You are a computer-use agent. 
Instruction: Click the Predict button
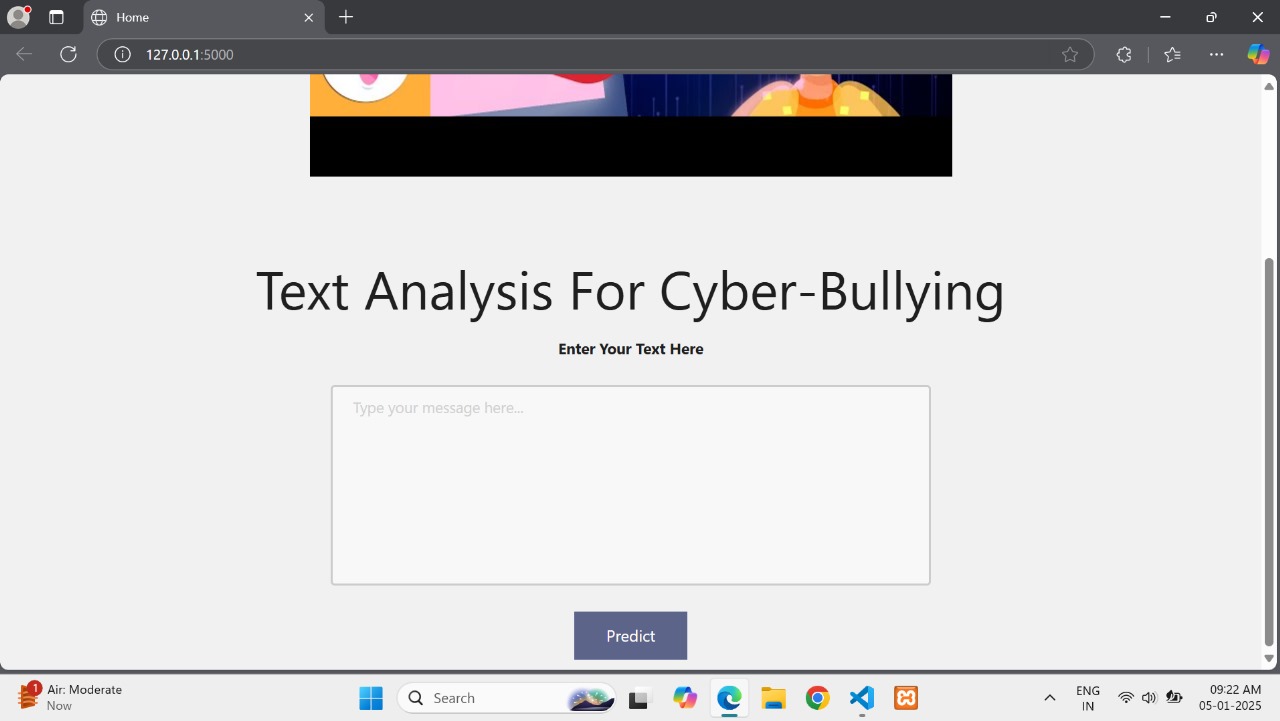[630, 636]
